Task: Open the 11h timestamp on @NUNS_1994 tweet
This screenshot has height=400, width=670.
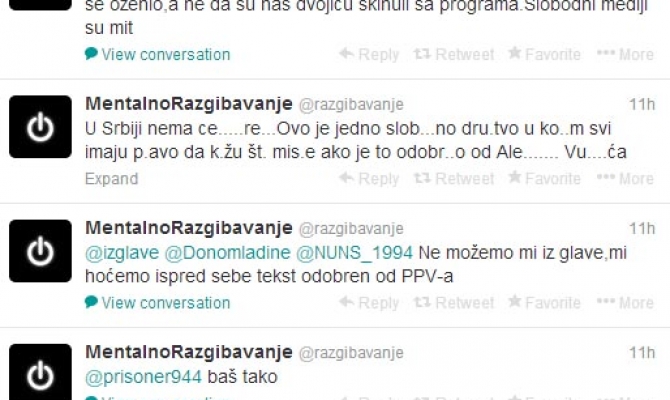Action: click(x=642, y=229)
